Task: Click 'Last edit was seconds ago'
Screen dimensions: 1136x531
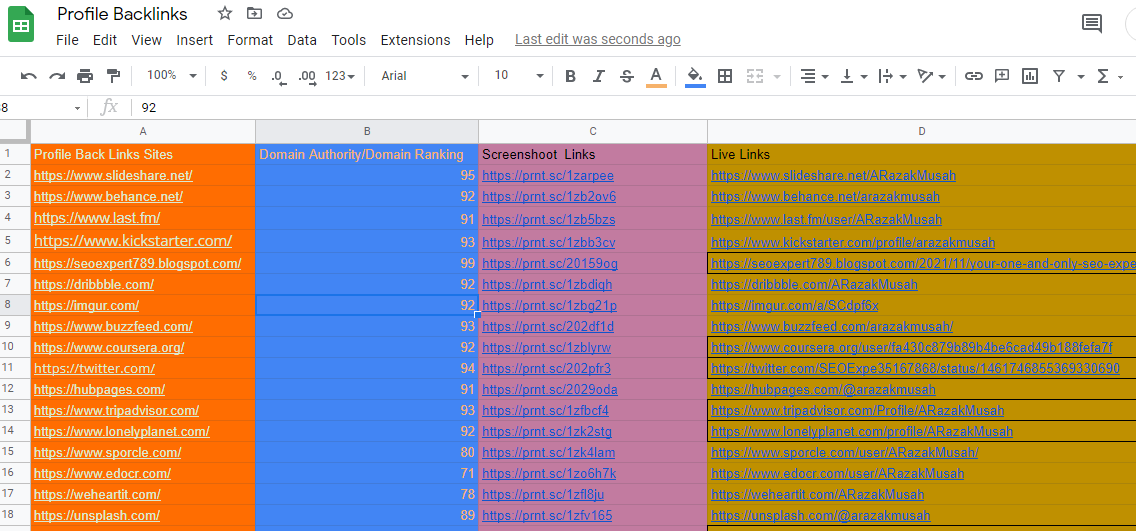Action: [x=597, y=40]
